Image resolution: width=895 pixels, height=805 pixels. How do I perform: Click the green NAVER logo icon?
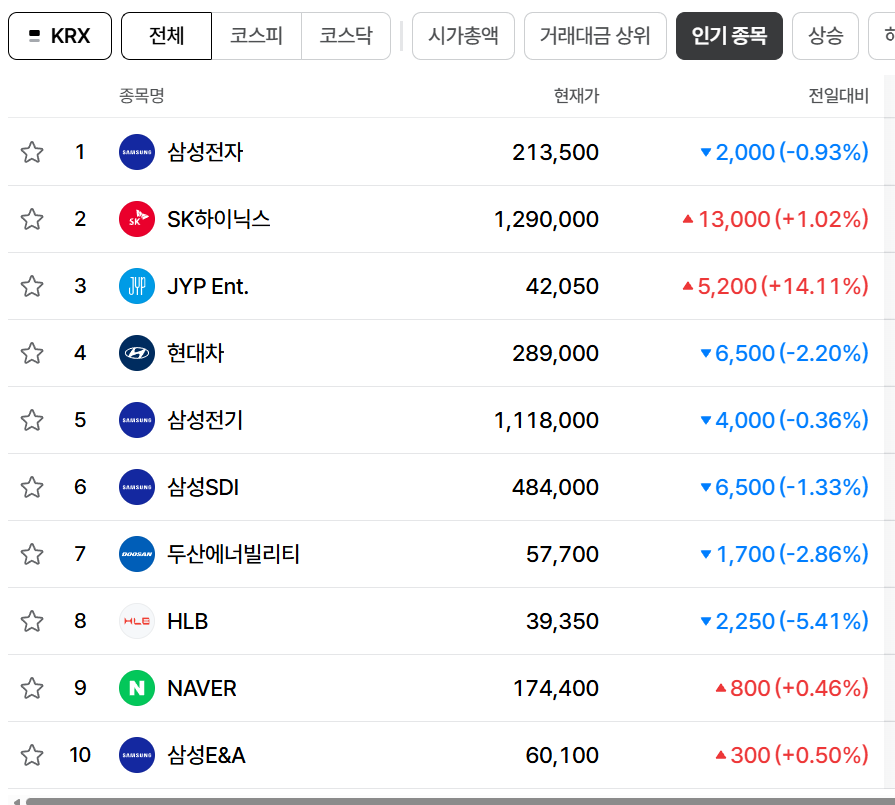coord(137,688)
